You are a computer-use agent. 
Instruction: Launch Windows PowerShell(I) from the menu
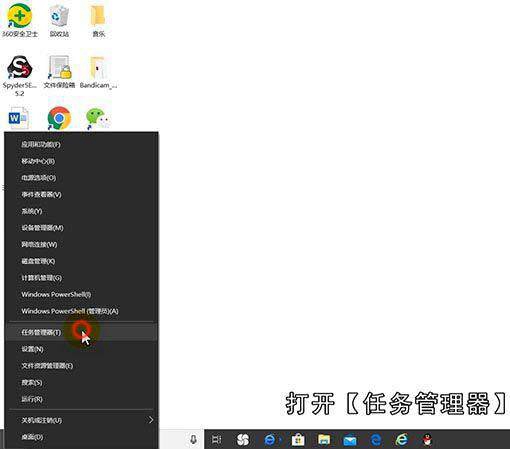(x=81, y=294)
